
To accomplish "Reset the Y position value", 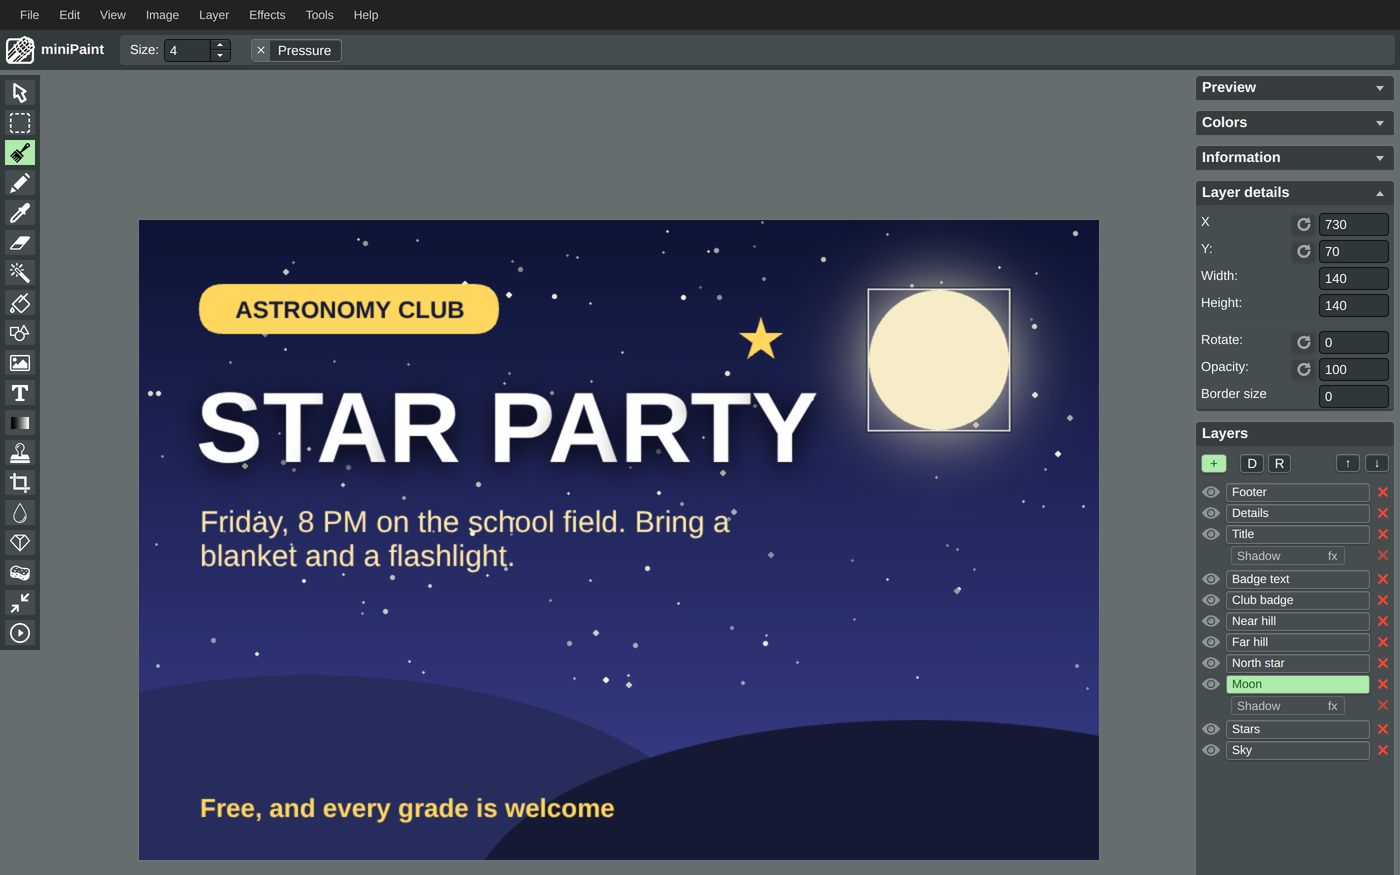I will 1304,251.
